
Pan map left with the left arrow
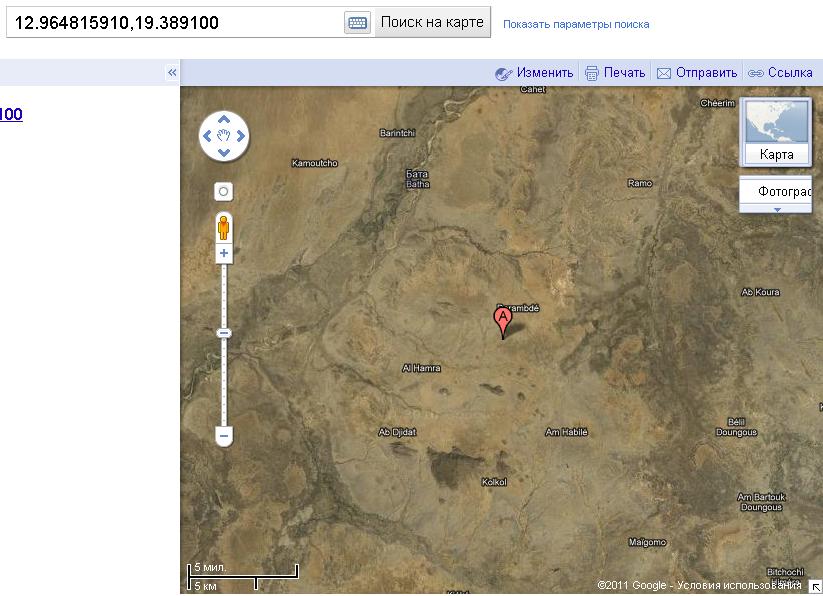point(207,136)
